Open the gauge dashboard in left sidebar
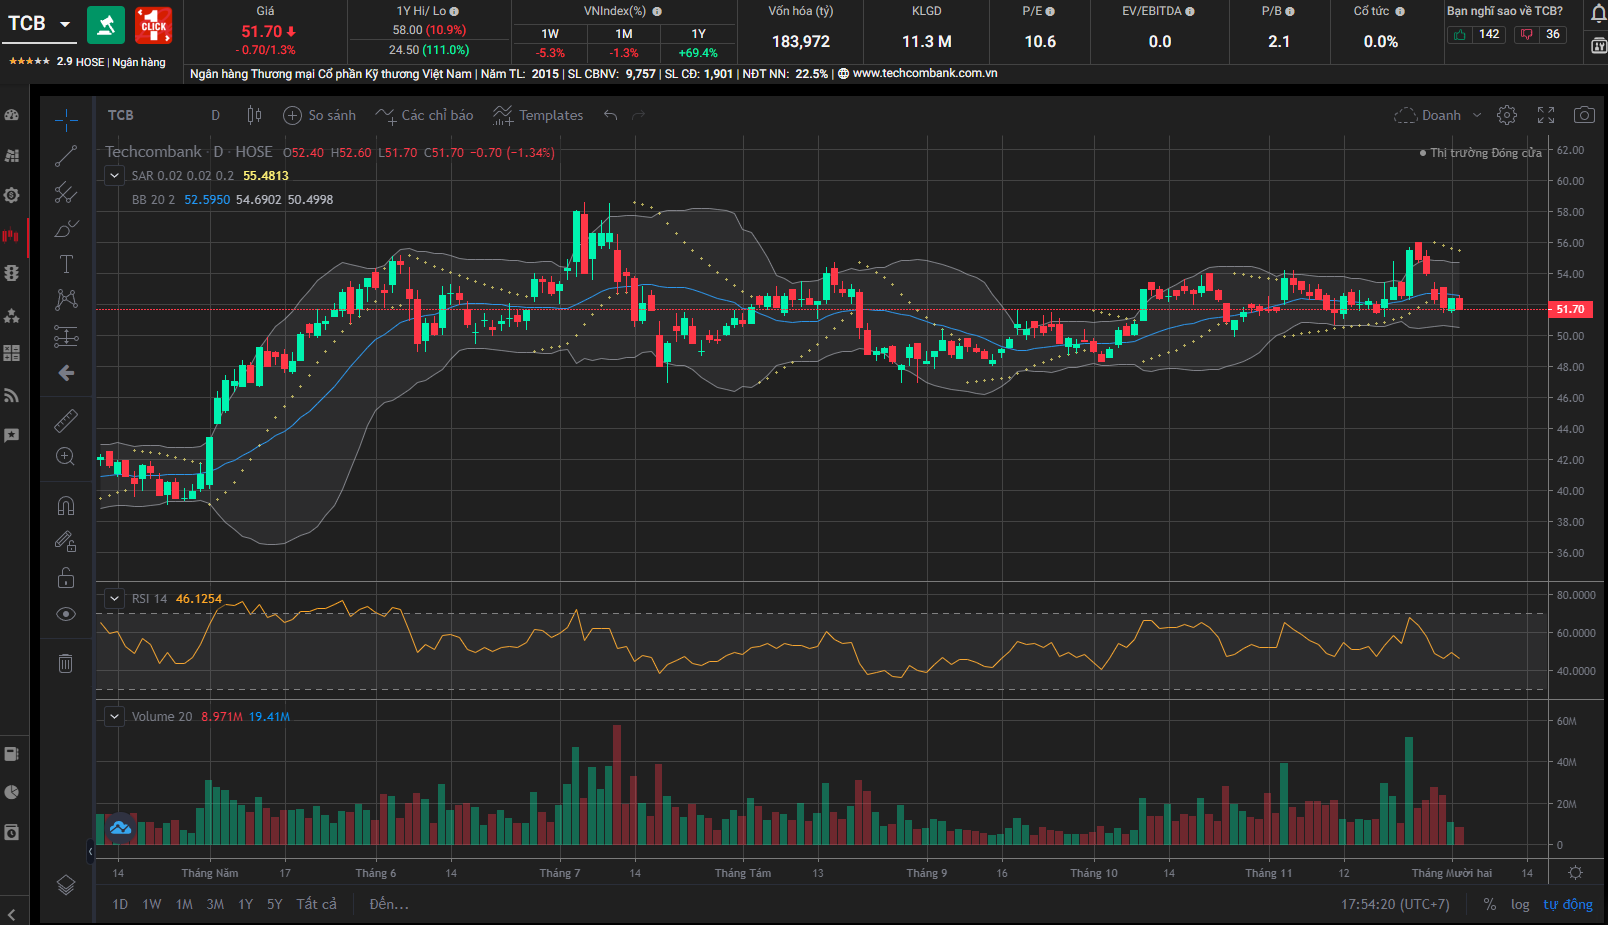The image size is (1608, 925). [12, 116]
